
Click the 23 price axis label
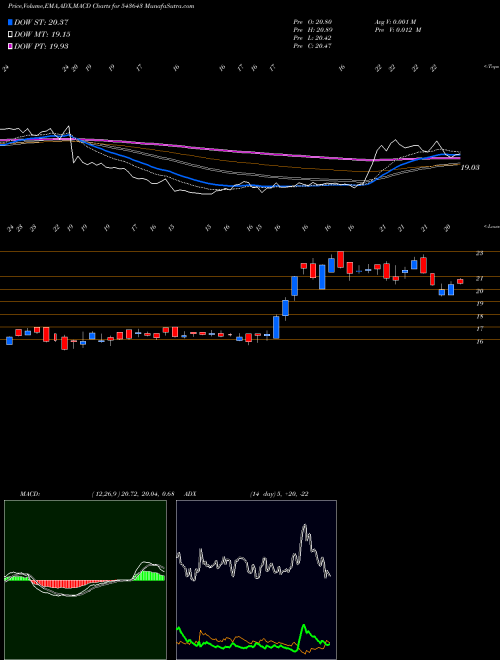(479, 253)
